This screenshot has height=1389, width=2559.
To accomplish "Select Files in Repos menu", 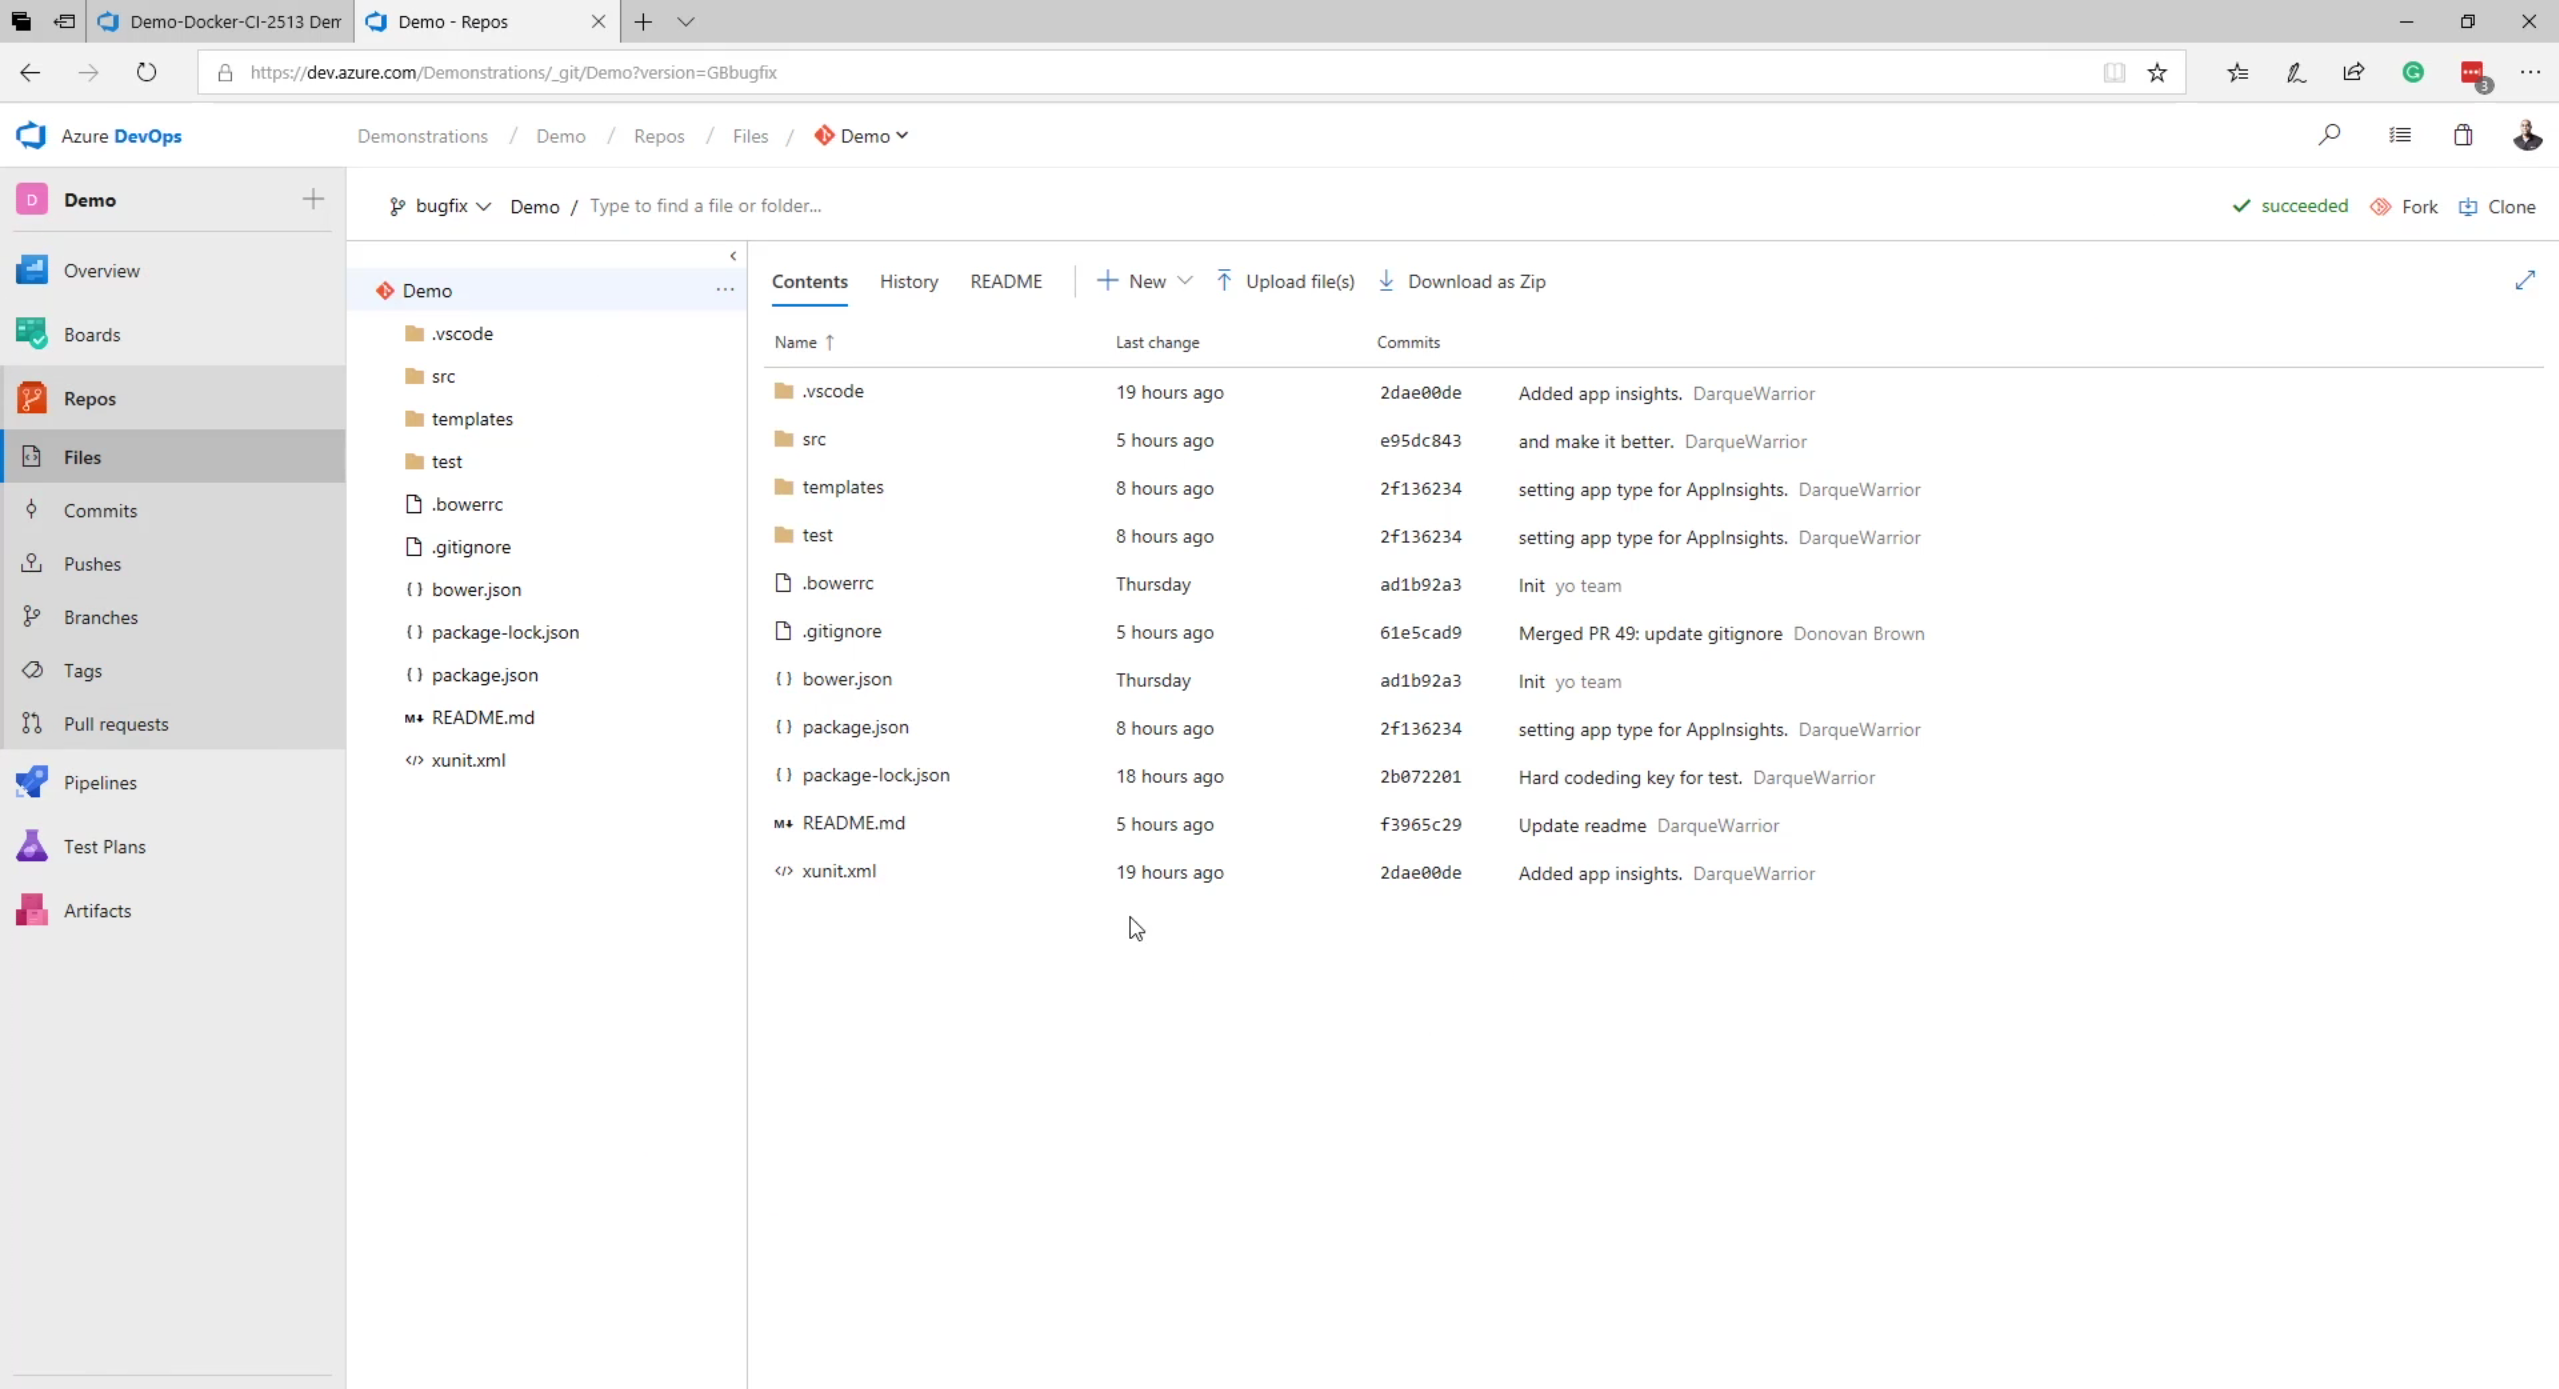I will [x=173, y=457].
